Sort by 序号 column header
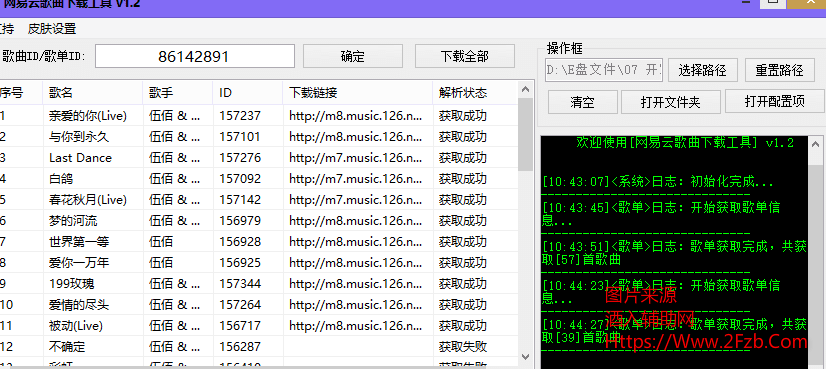The image size is (826, 369). (20, 93)
